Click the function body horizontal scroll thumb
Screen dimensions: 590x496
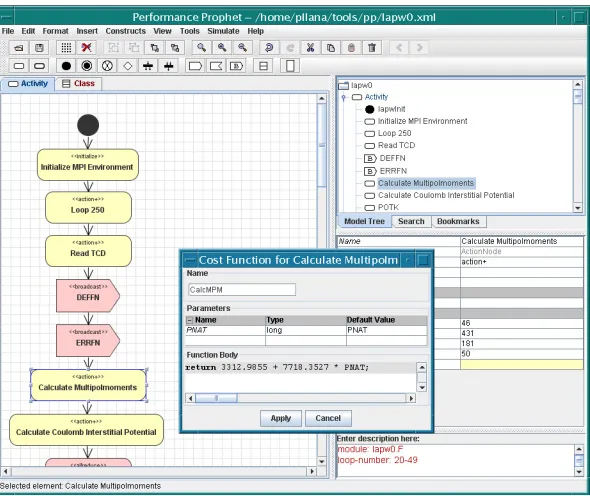[x=216, y=398]
